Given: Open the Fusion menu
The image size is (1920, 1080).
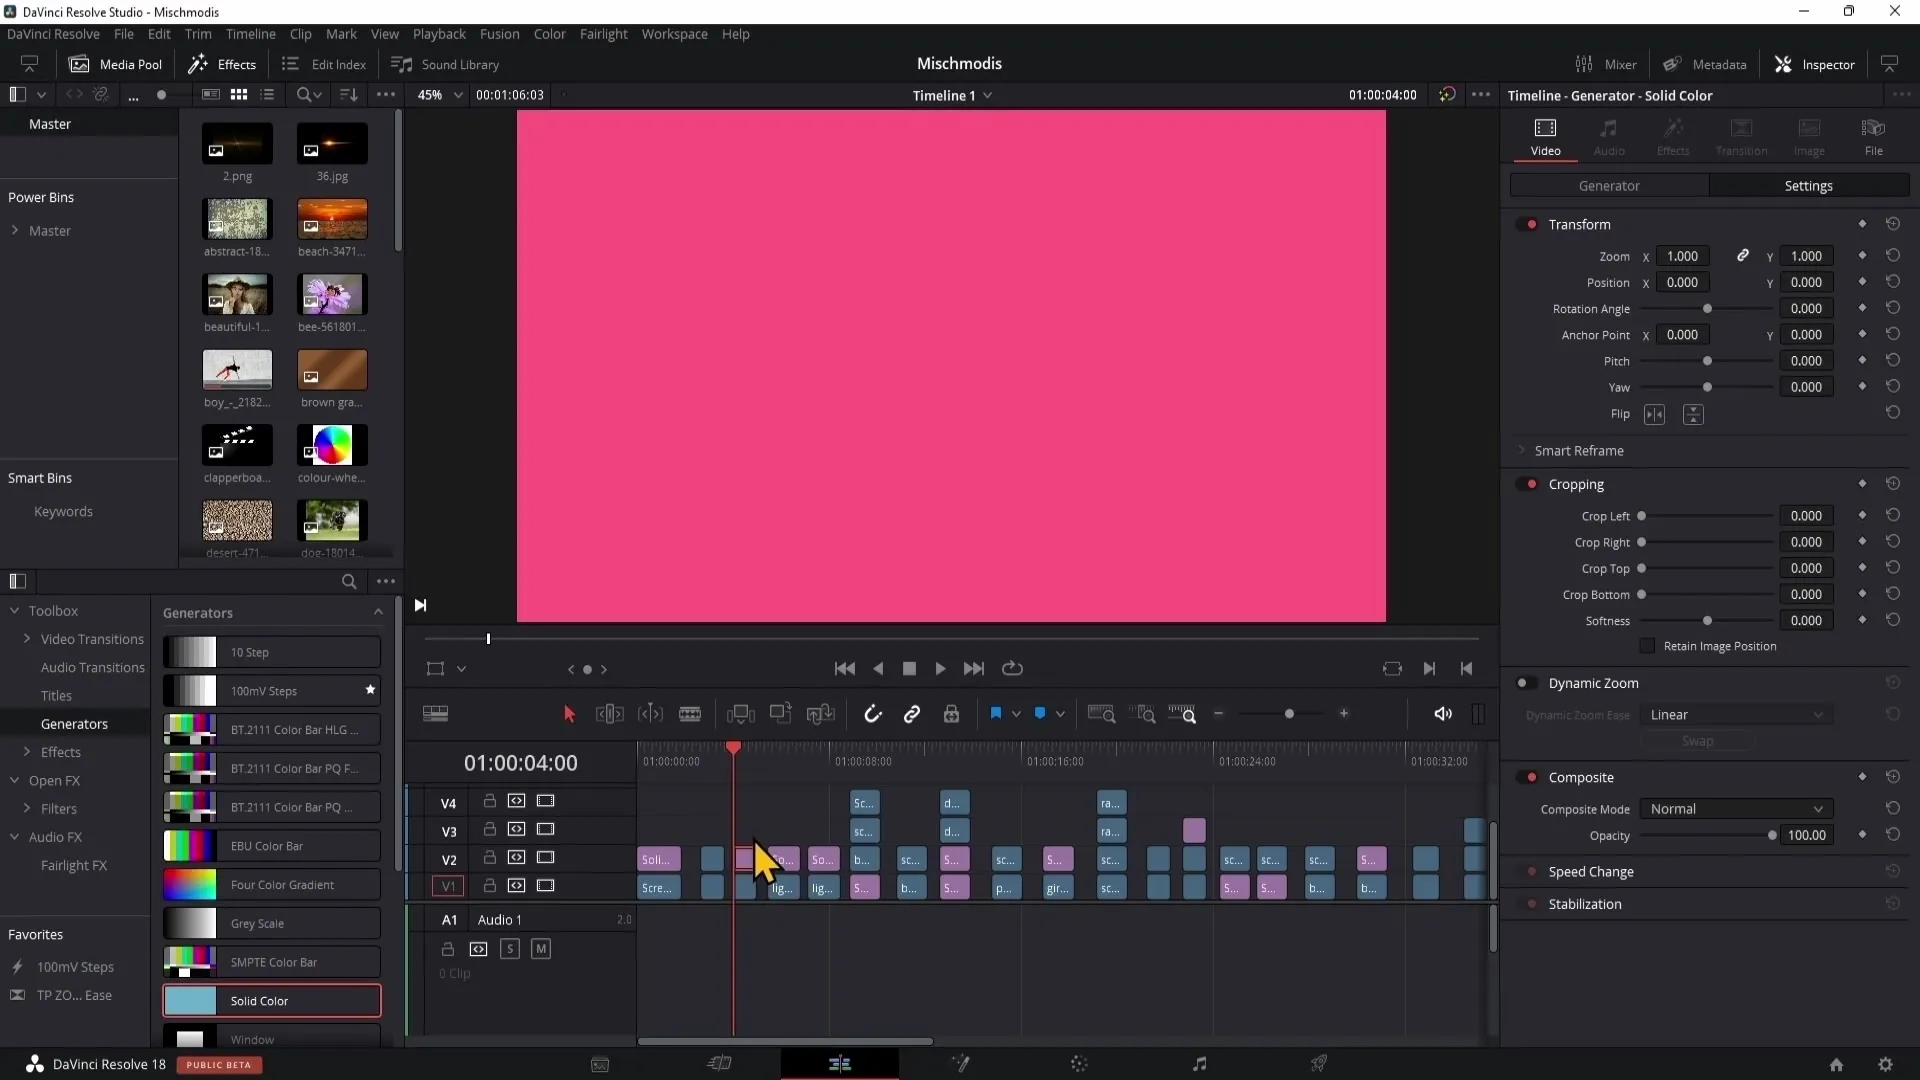Looking at the screenshot, I should tap(499, 34).
